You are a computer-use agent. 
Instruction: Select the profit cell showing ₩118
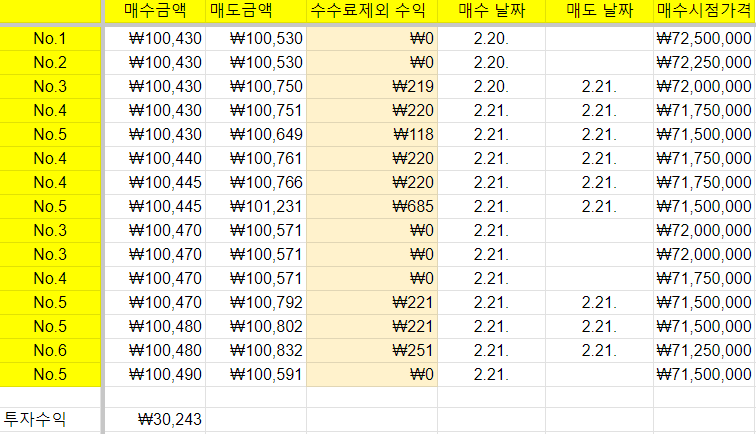click(x=372, y=135)
